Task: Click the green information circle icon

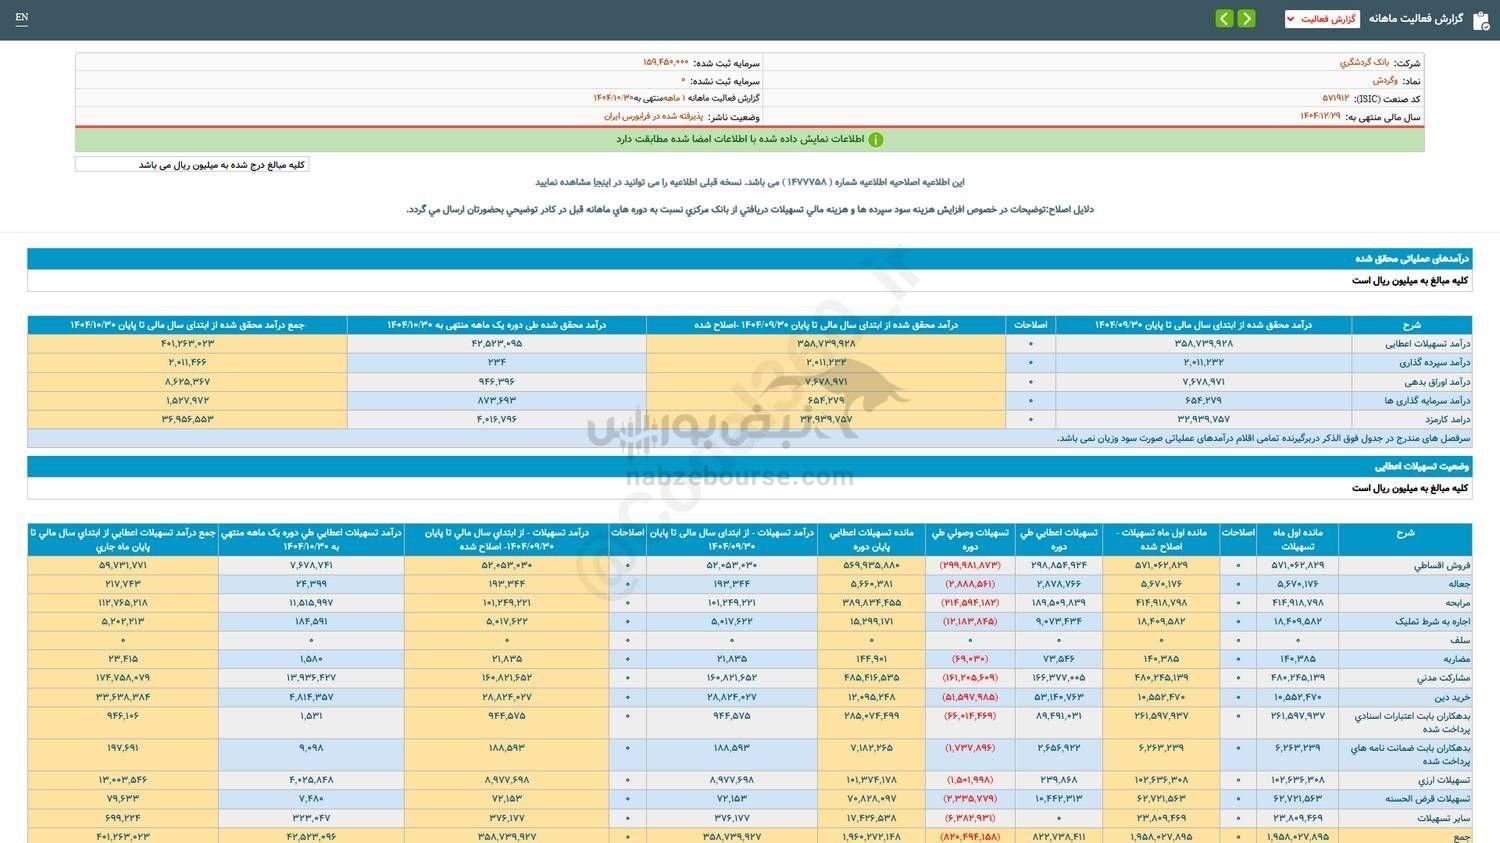Action: (x=875, y=139)
